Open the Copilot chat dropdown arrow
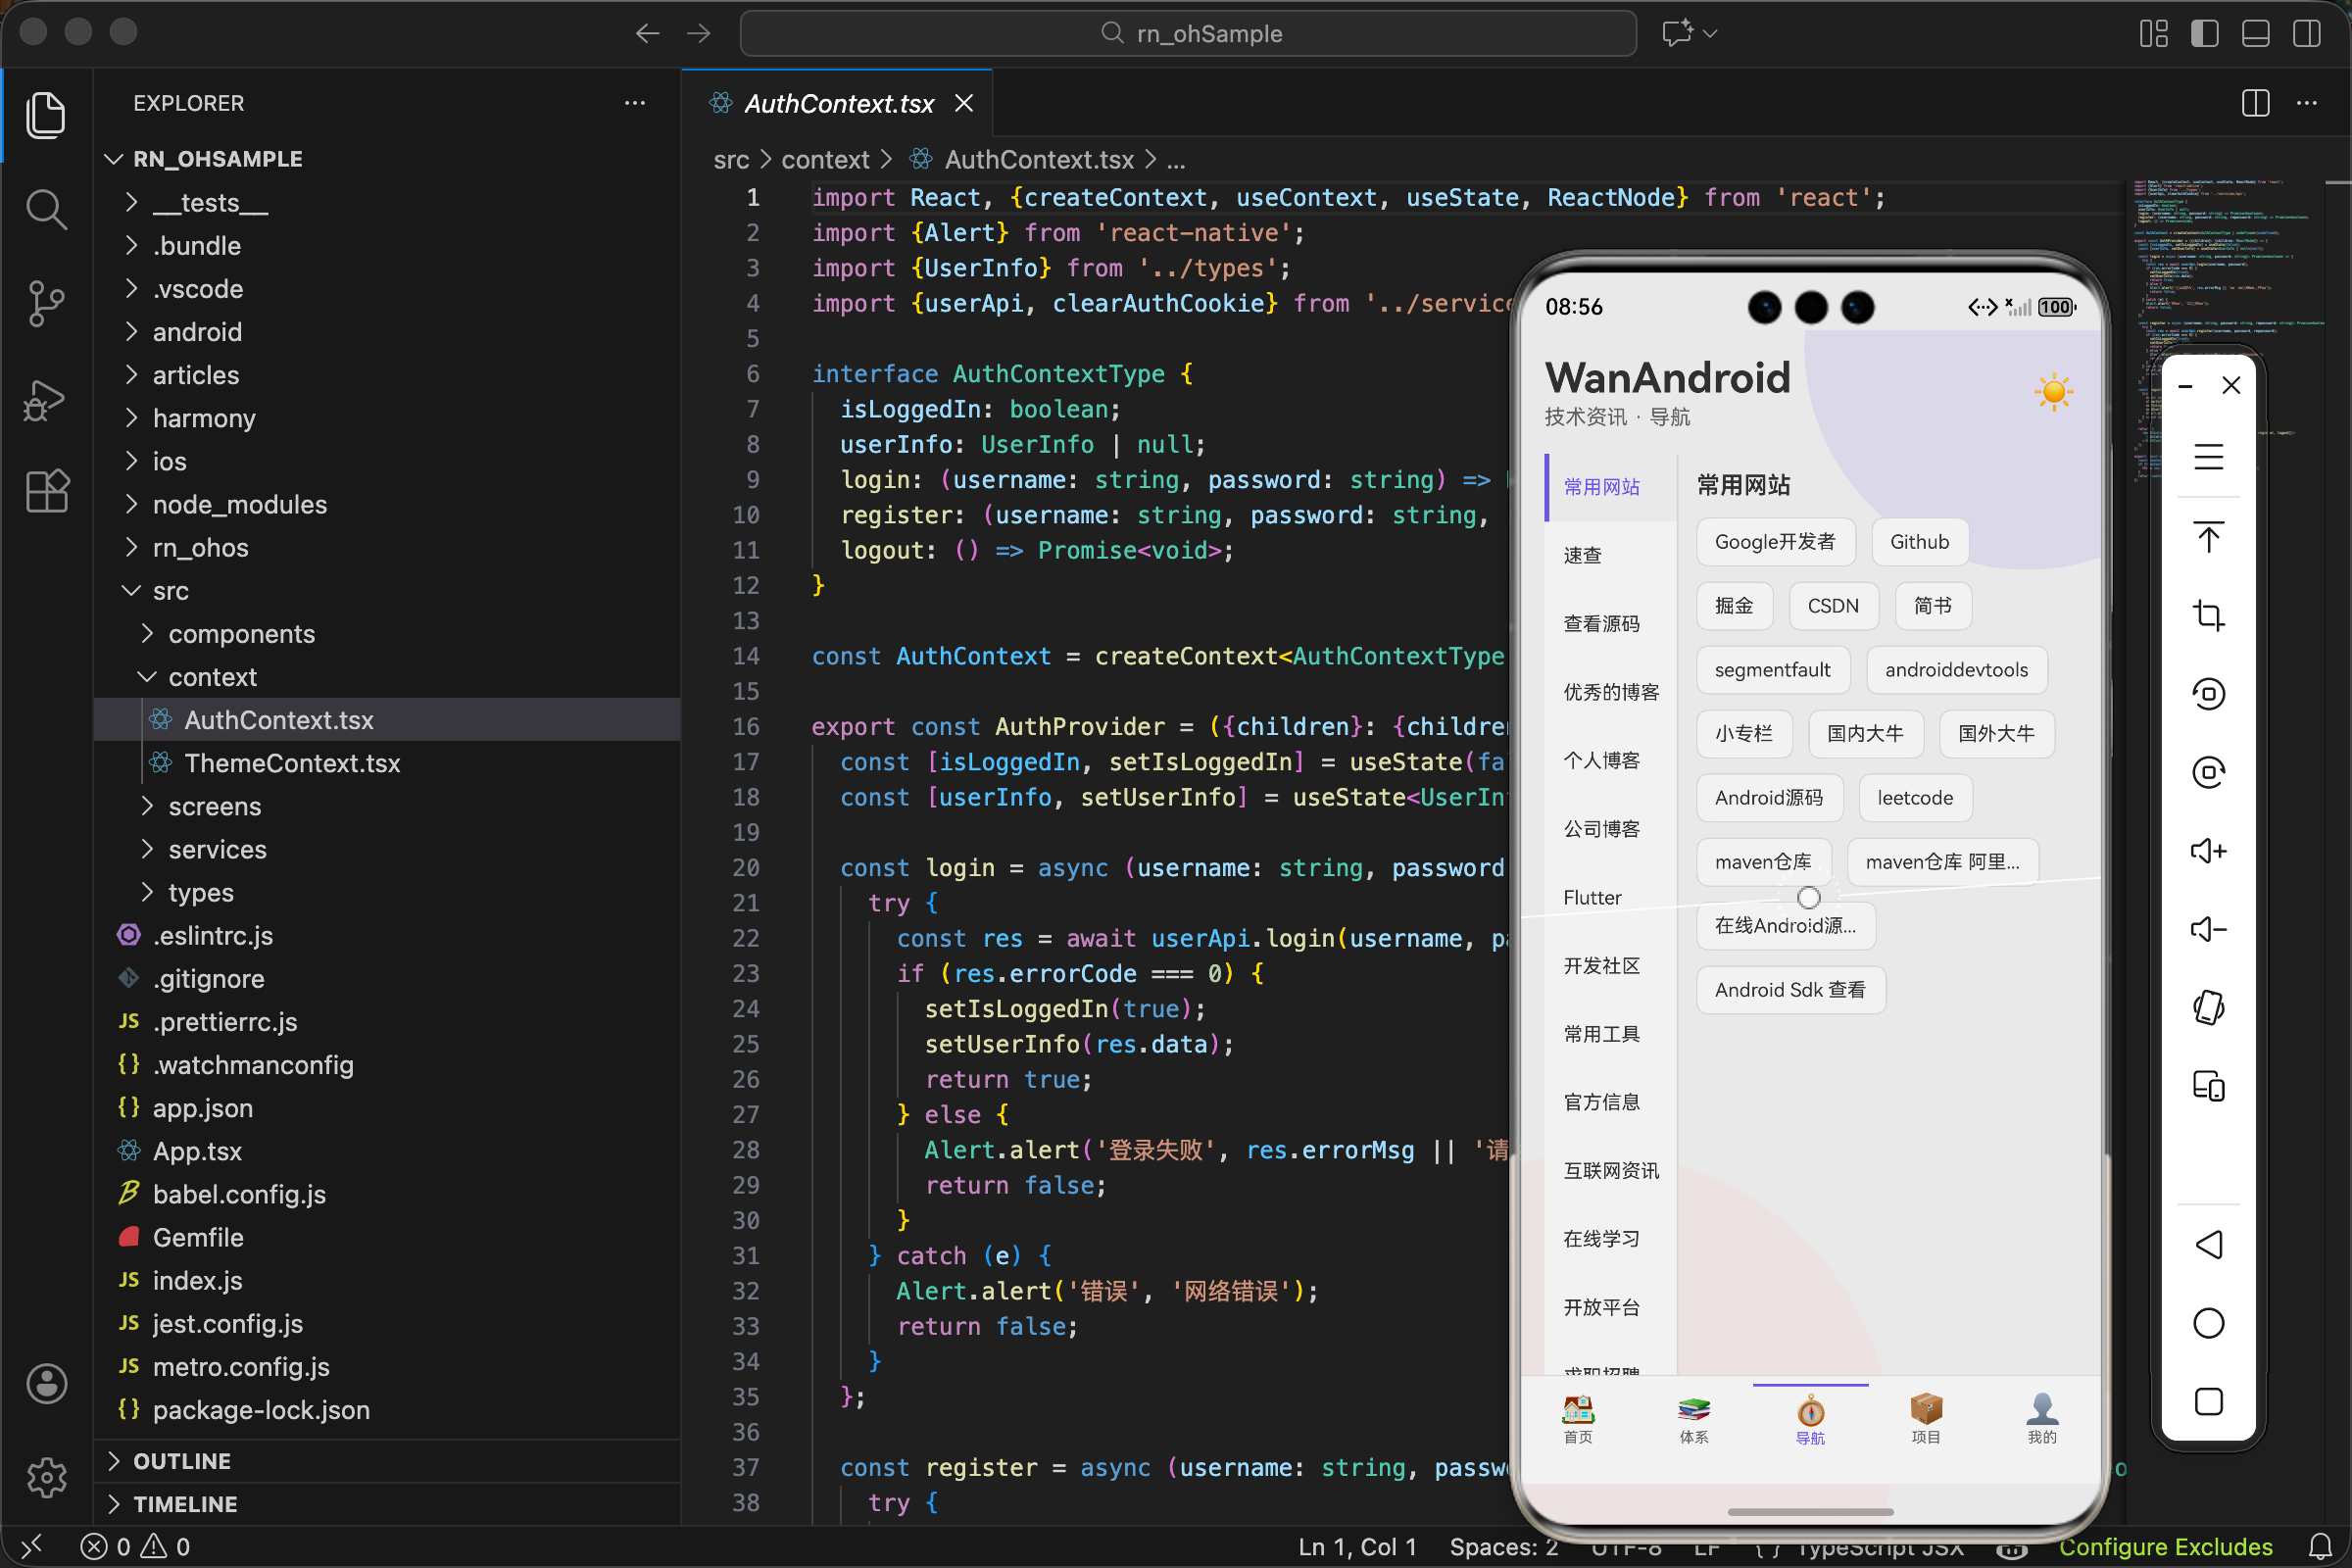This screenshot has height=1568, width=2352. pos(1710,33)
